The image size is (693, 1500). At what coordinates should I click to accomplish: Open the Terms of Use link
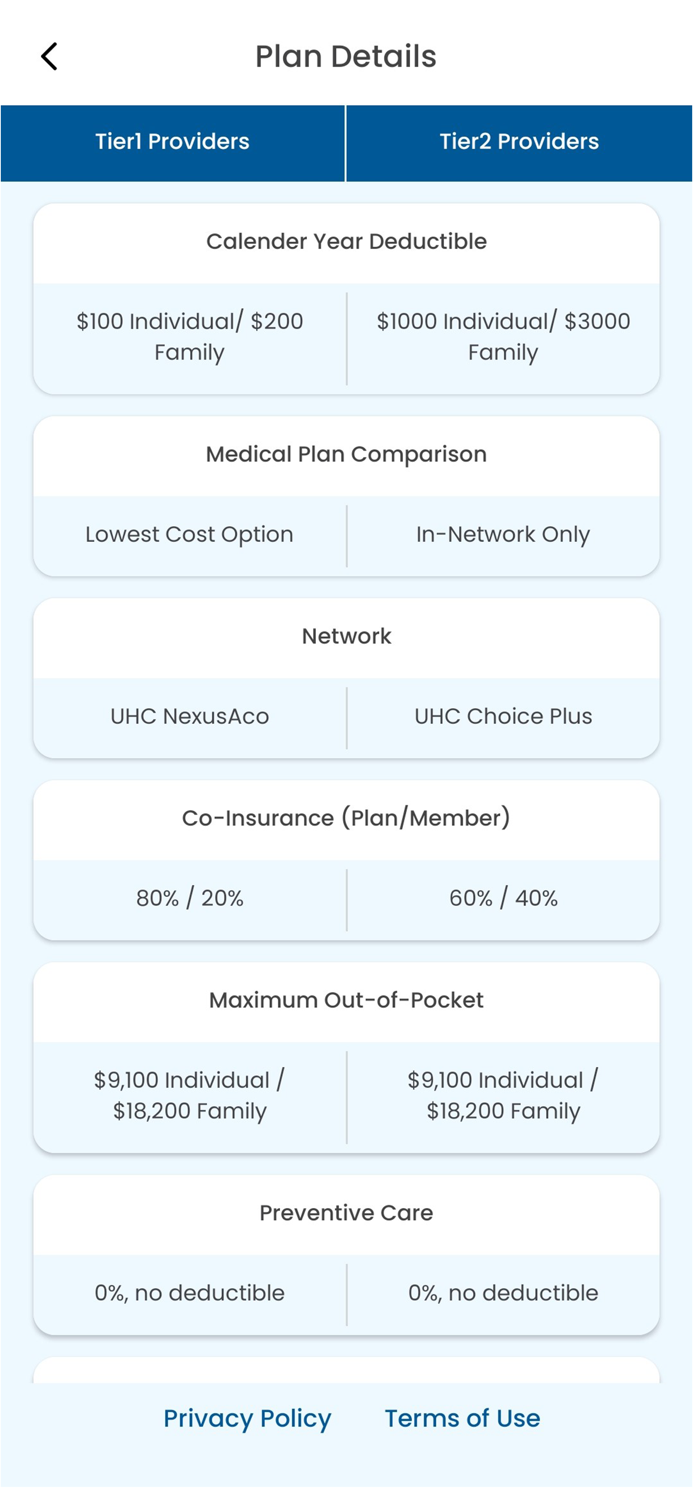tap(462, 1418)
